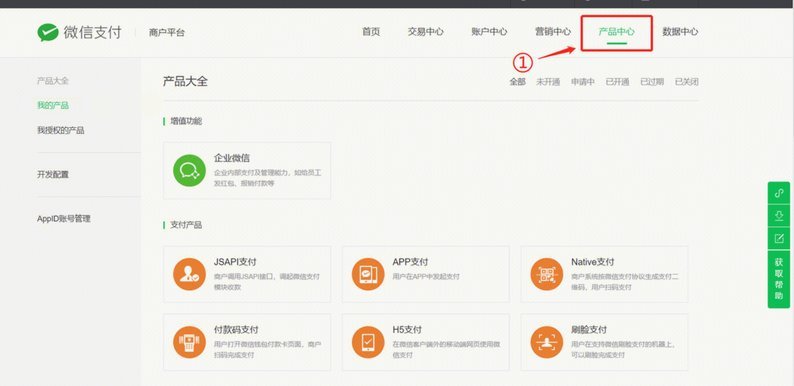Click the link icon in green side panel

click(779, 193)
